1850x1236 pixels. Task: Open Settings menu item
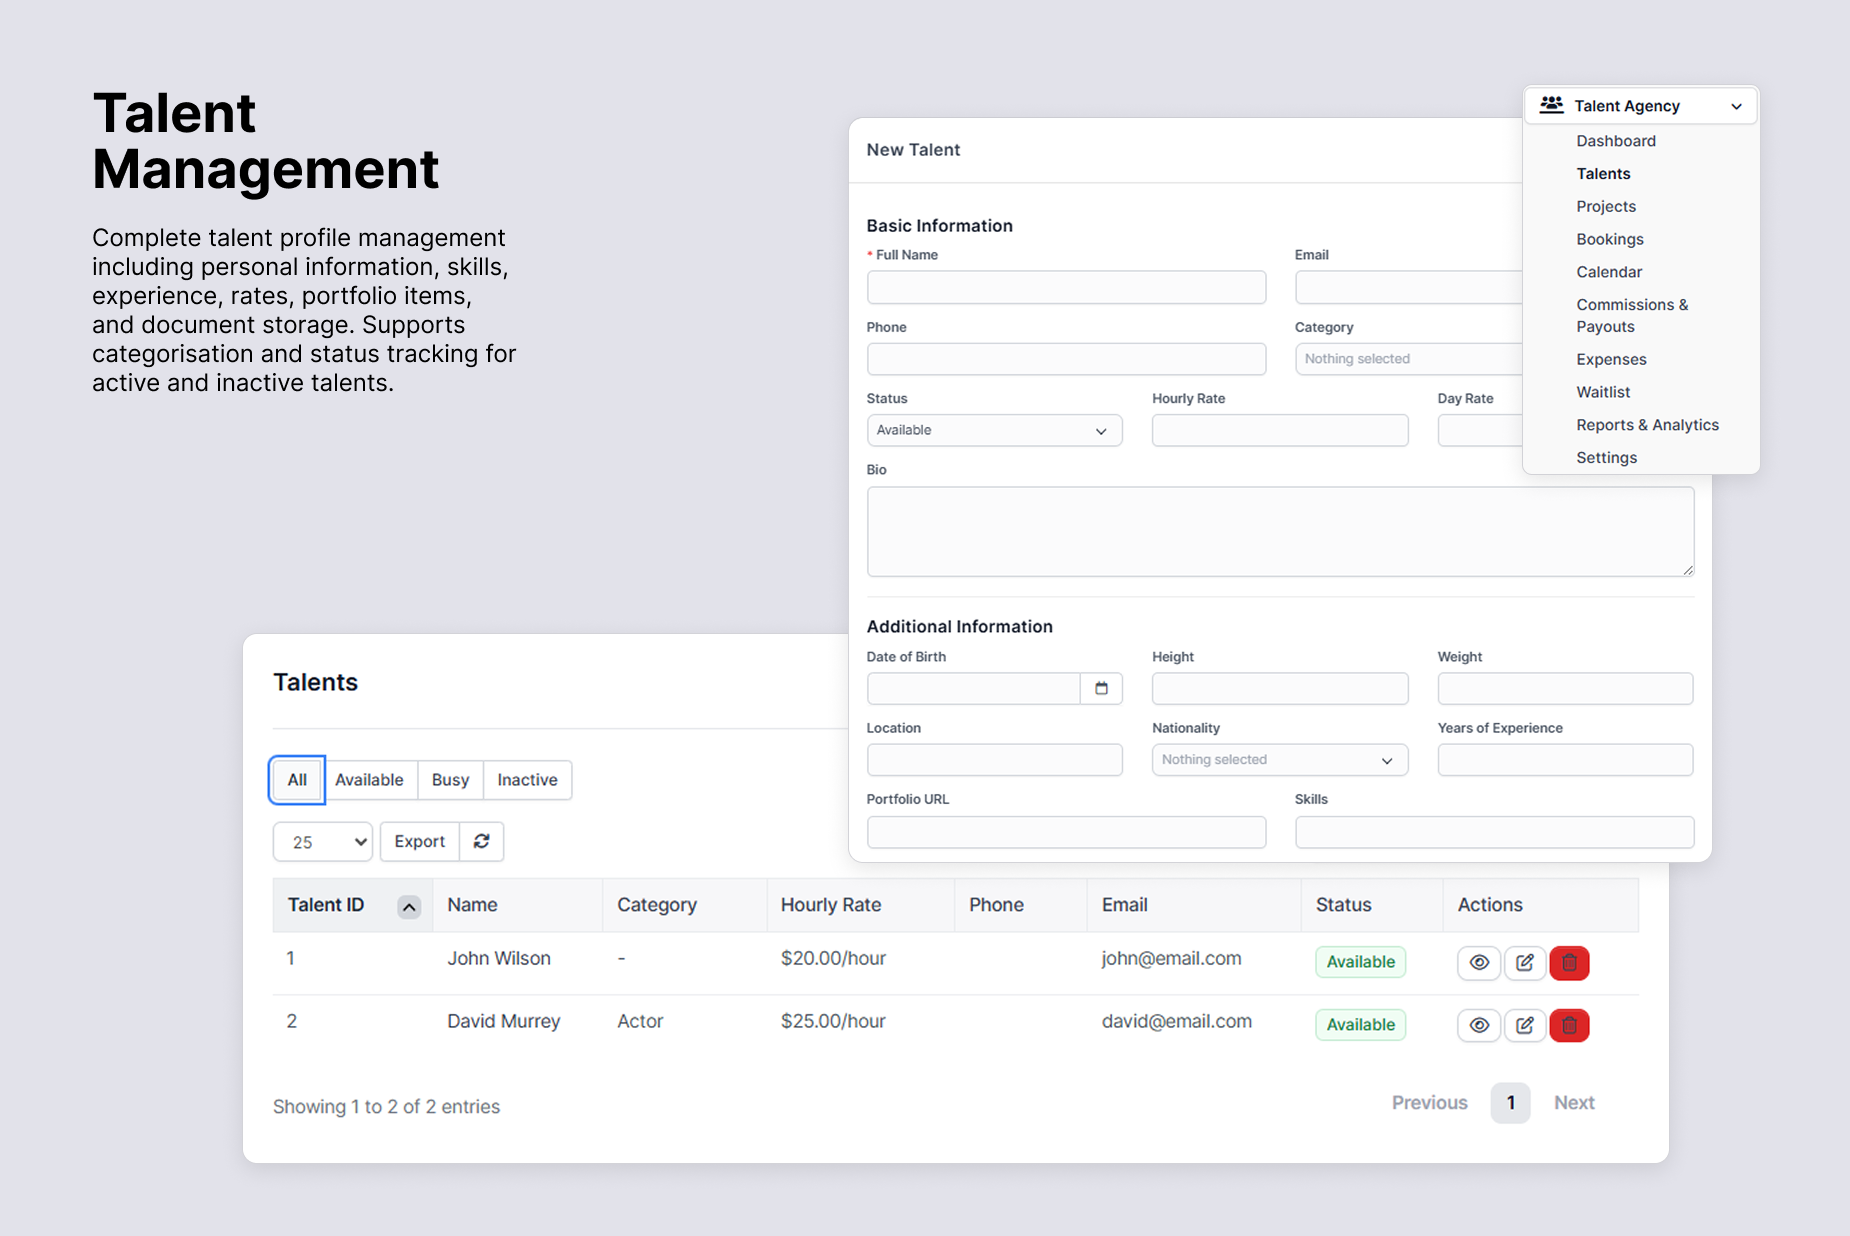point(1606,458)
